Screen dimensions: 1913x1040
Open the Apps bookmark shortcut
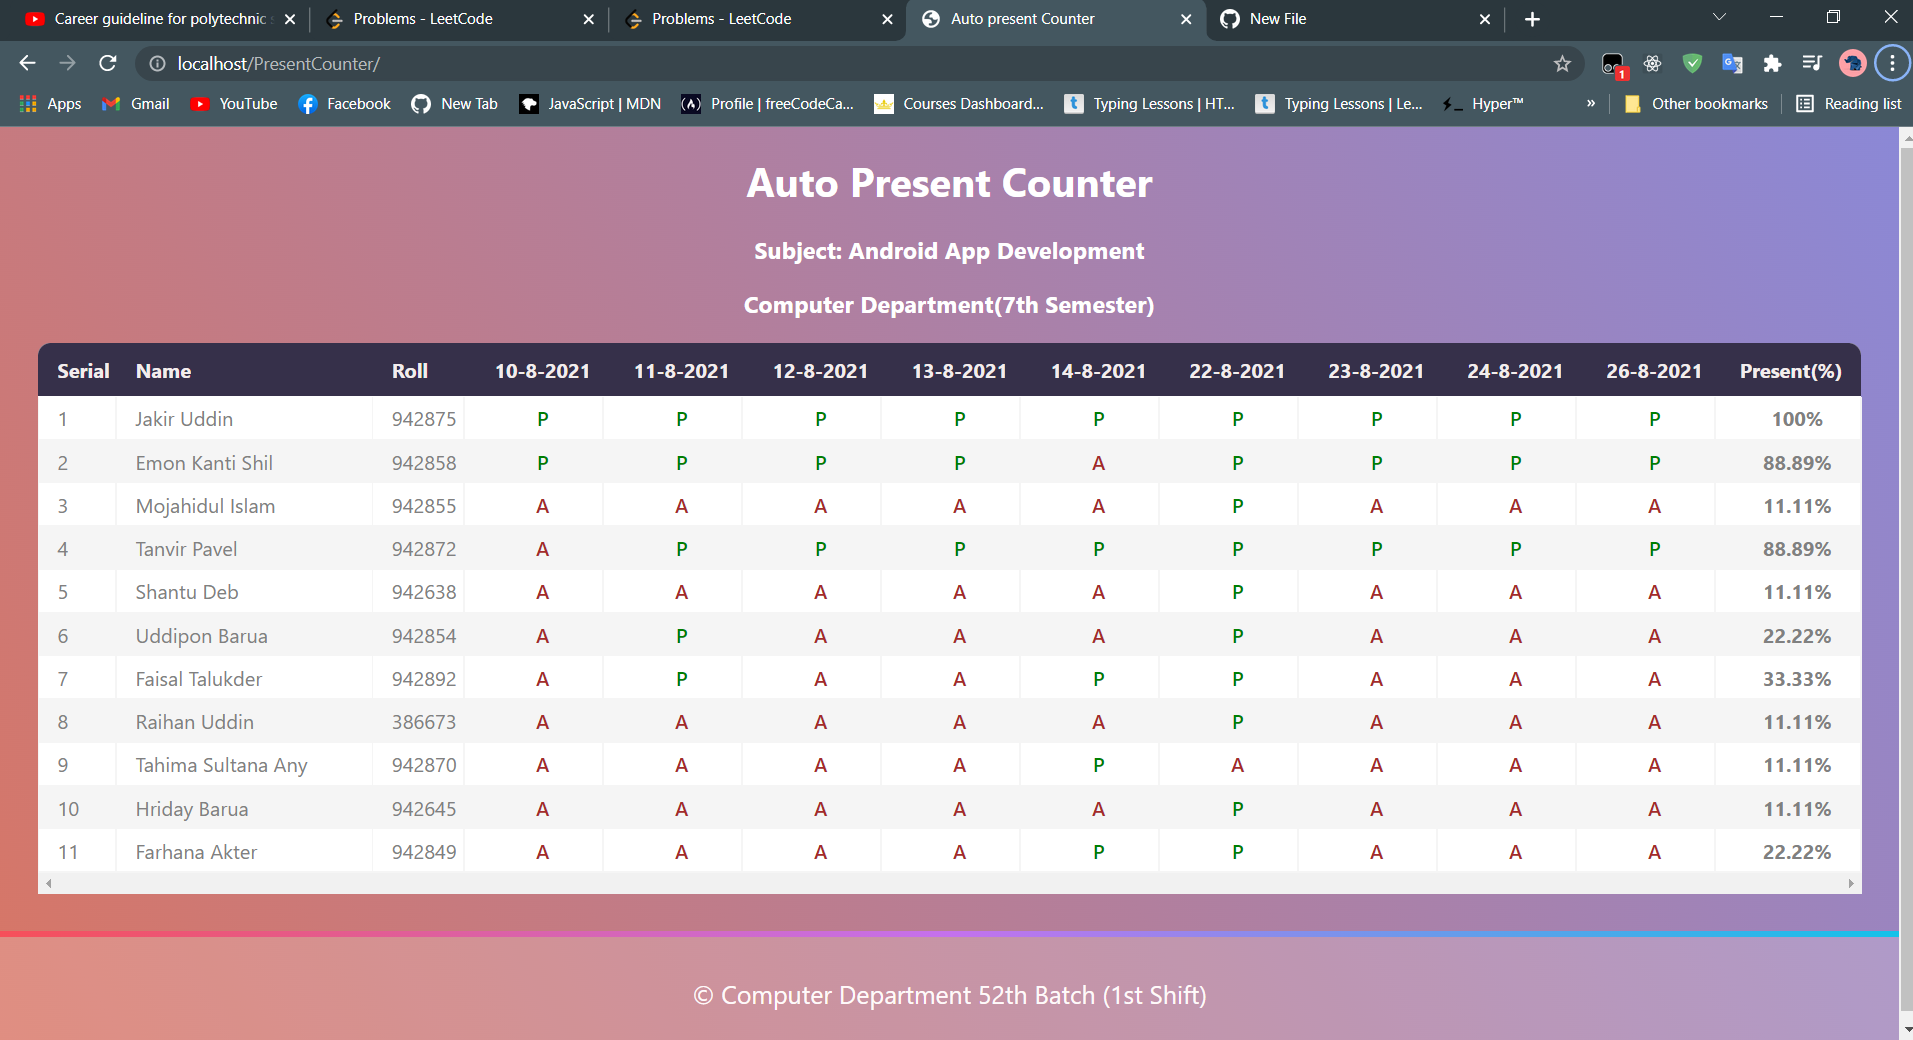[50, 104]
